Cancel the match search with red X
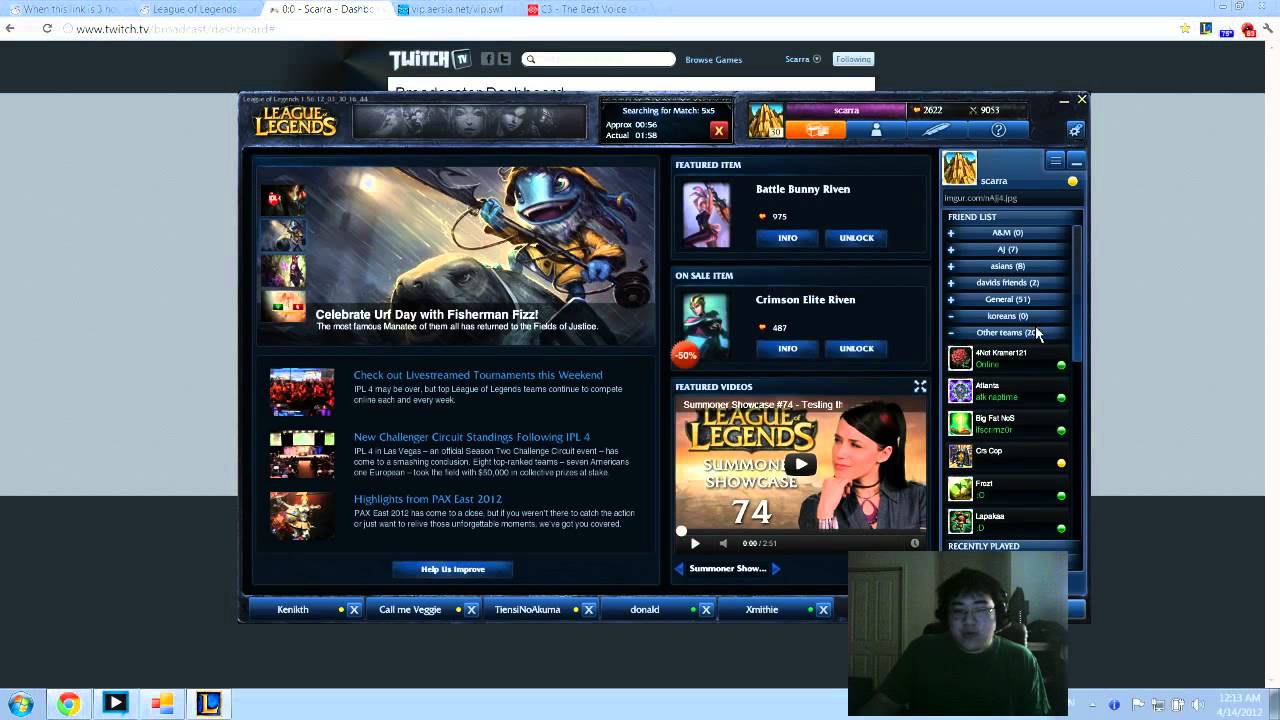This screenshot has height=720, width=1280. (x=718, y=130)
